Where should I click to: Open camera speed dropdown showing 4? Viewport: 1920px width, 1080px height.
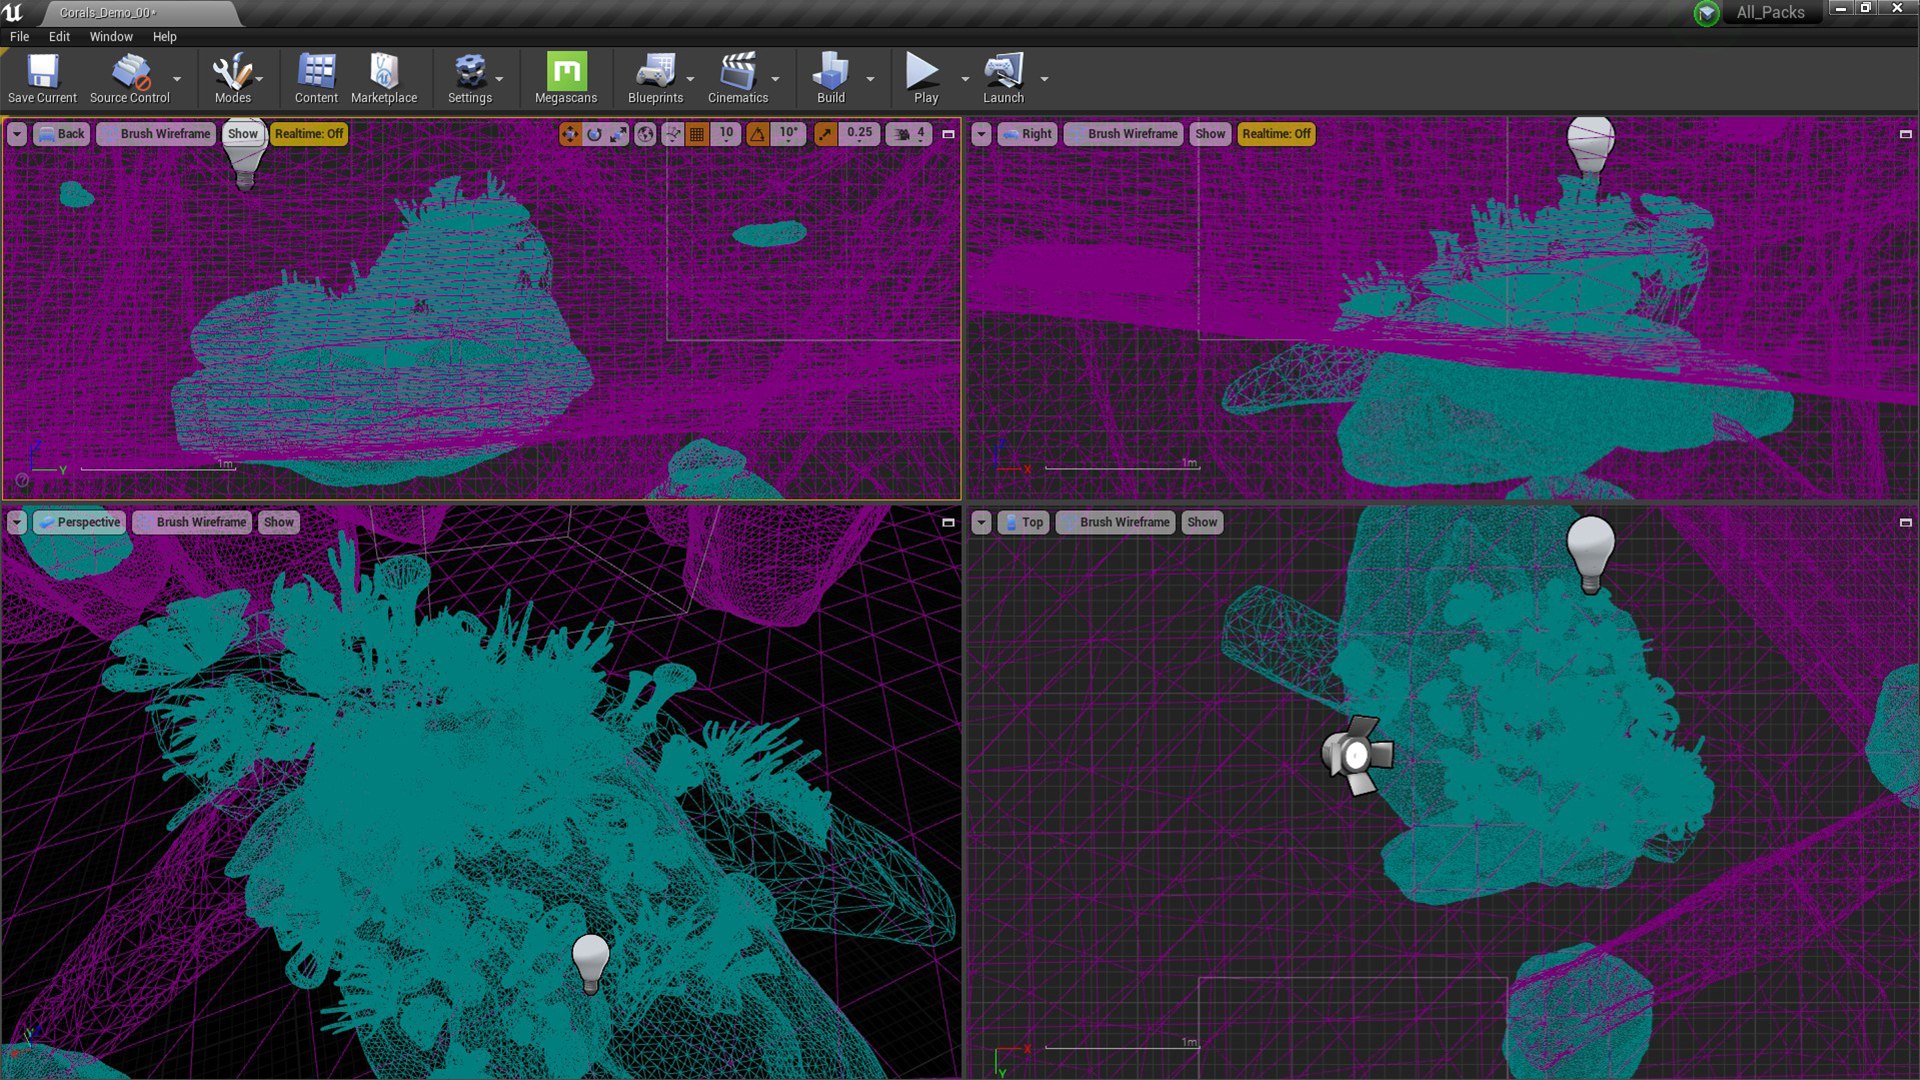pos(910,134)
